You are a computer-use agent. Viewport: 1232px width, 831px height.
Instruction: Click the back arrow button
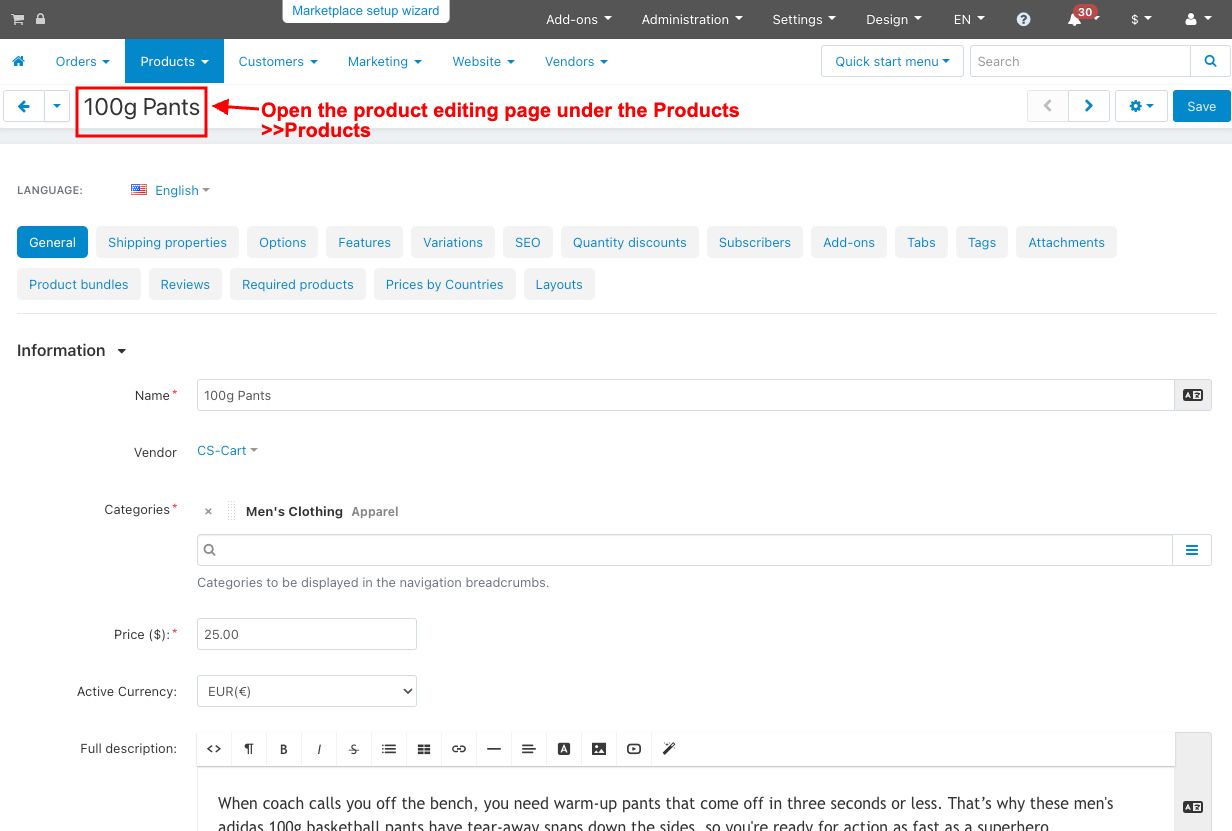24,106
